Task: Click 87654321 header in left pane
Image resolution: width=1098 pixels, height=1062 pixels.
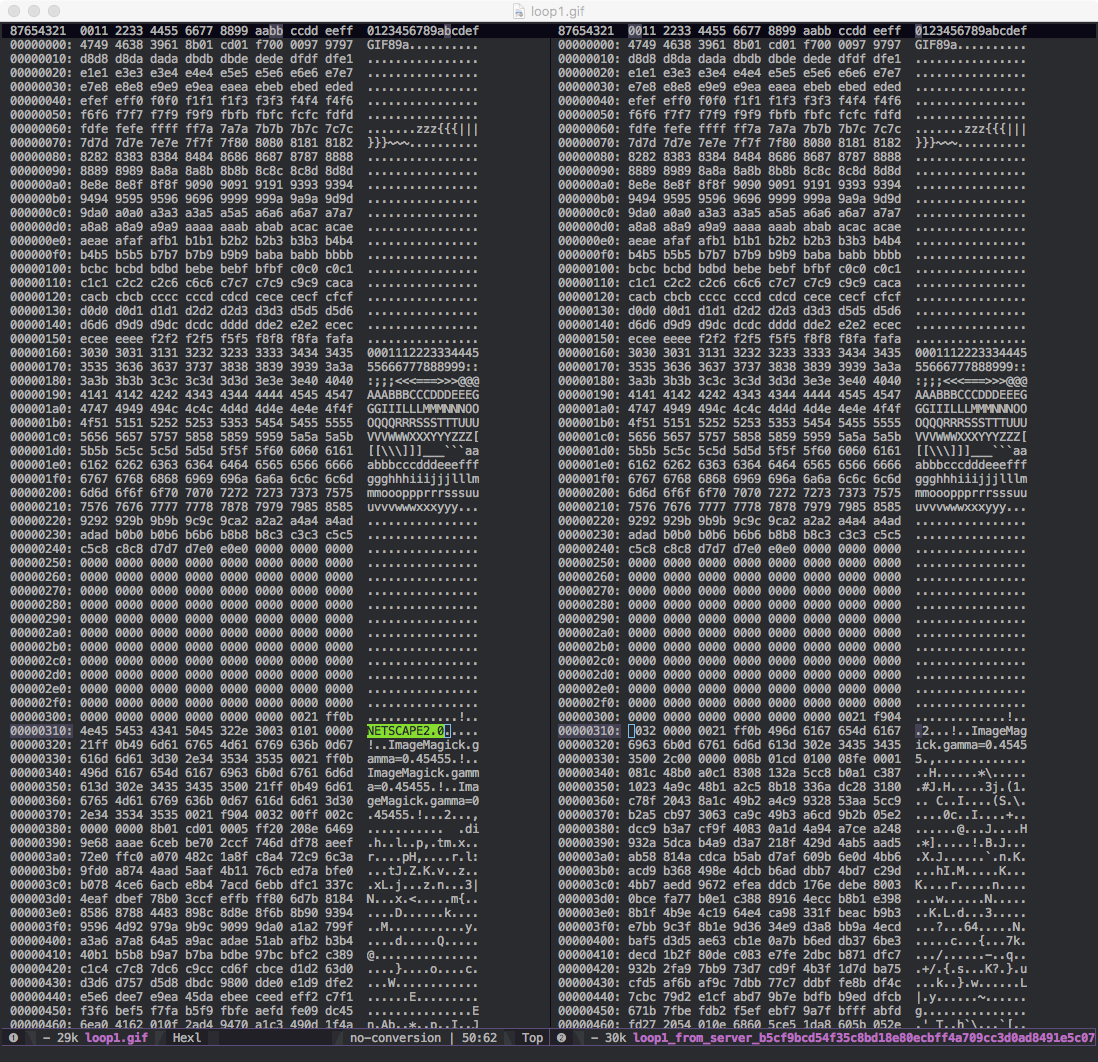Action: [x=38, y=31]
